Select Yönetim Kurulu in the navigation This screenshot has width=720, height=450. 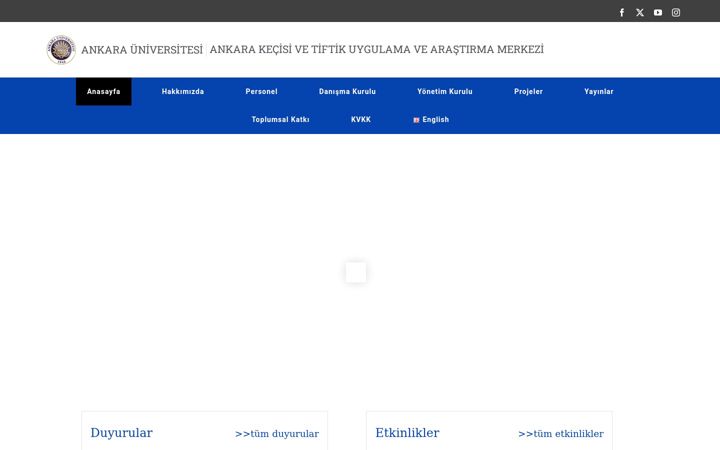(445, 91)
